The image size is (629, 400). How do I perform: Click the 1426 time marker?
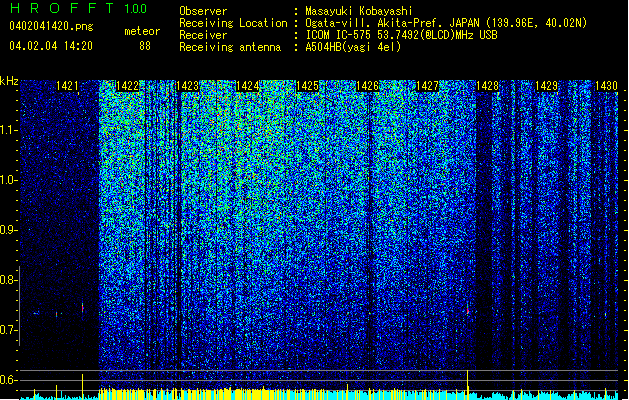click(x=367, y=86)
